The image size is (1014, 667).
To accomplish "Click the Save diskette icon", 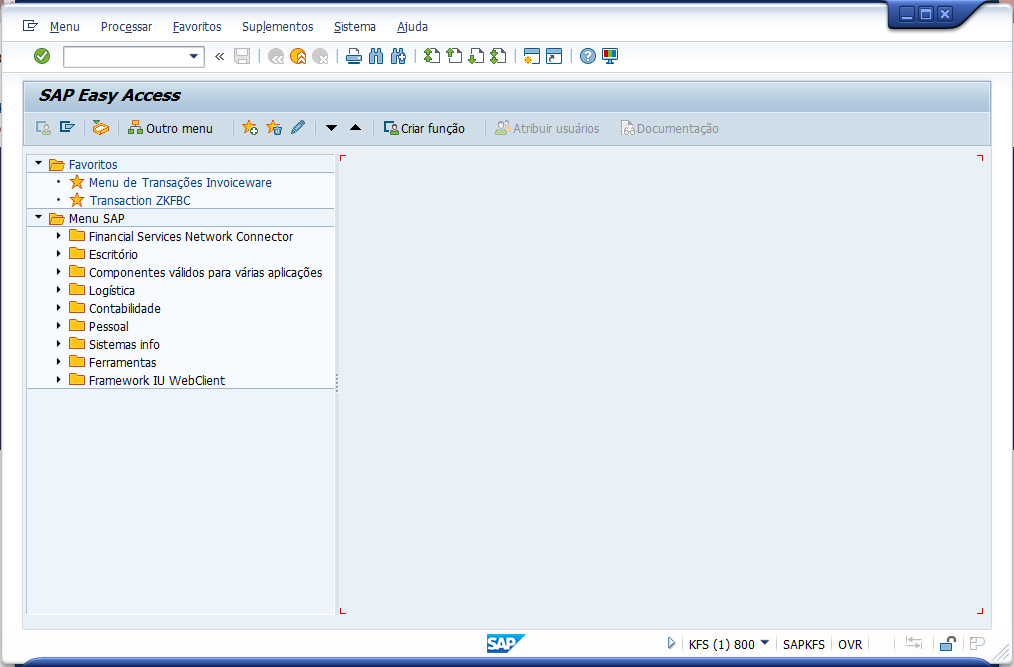I will [x=242, y=56].
